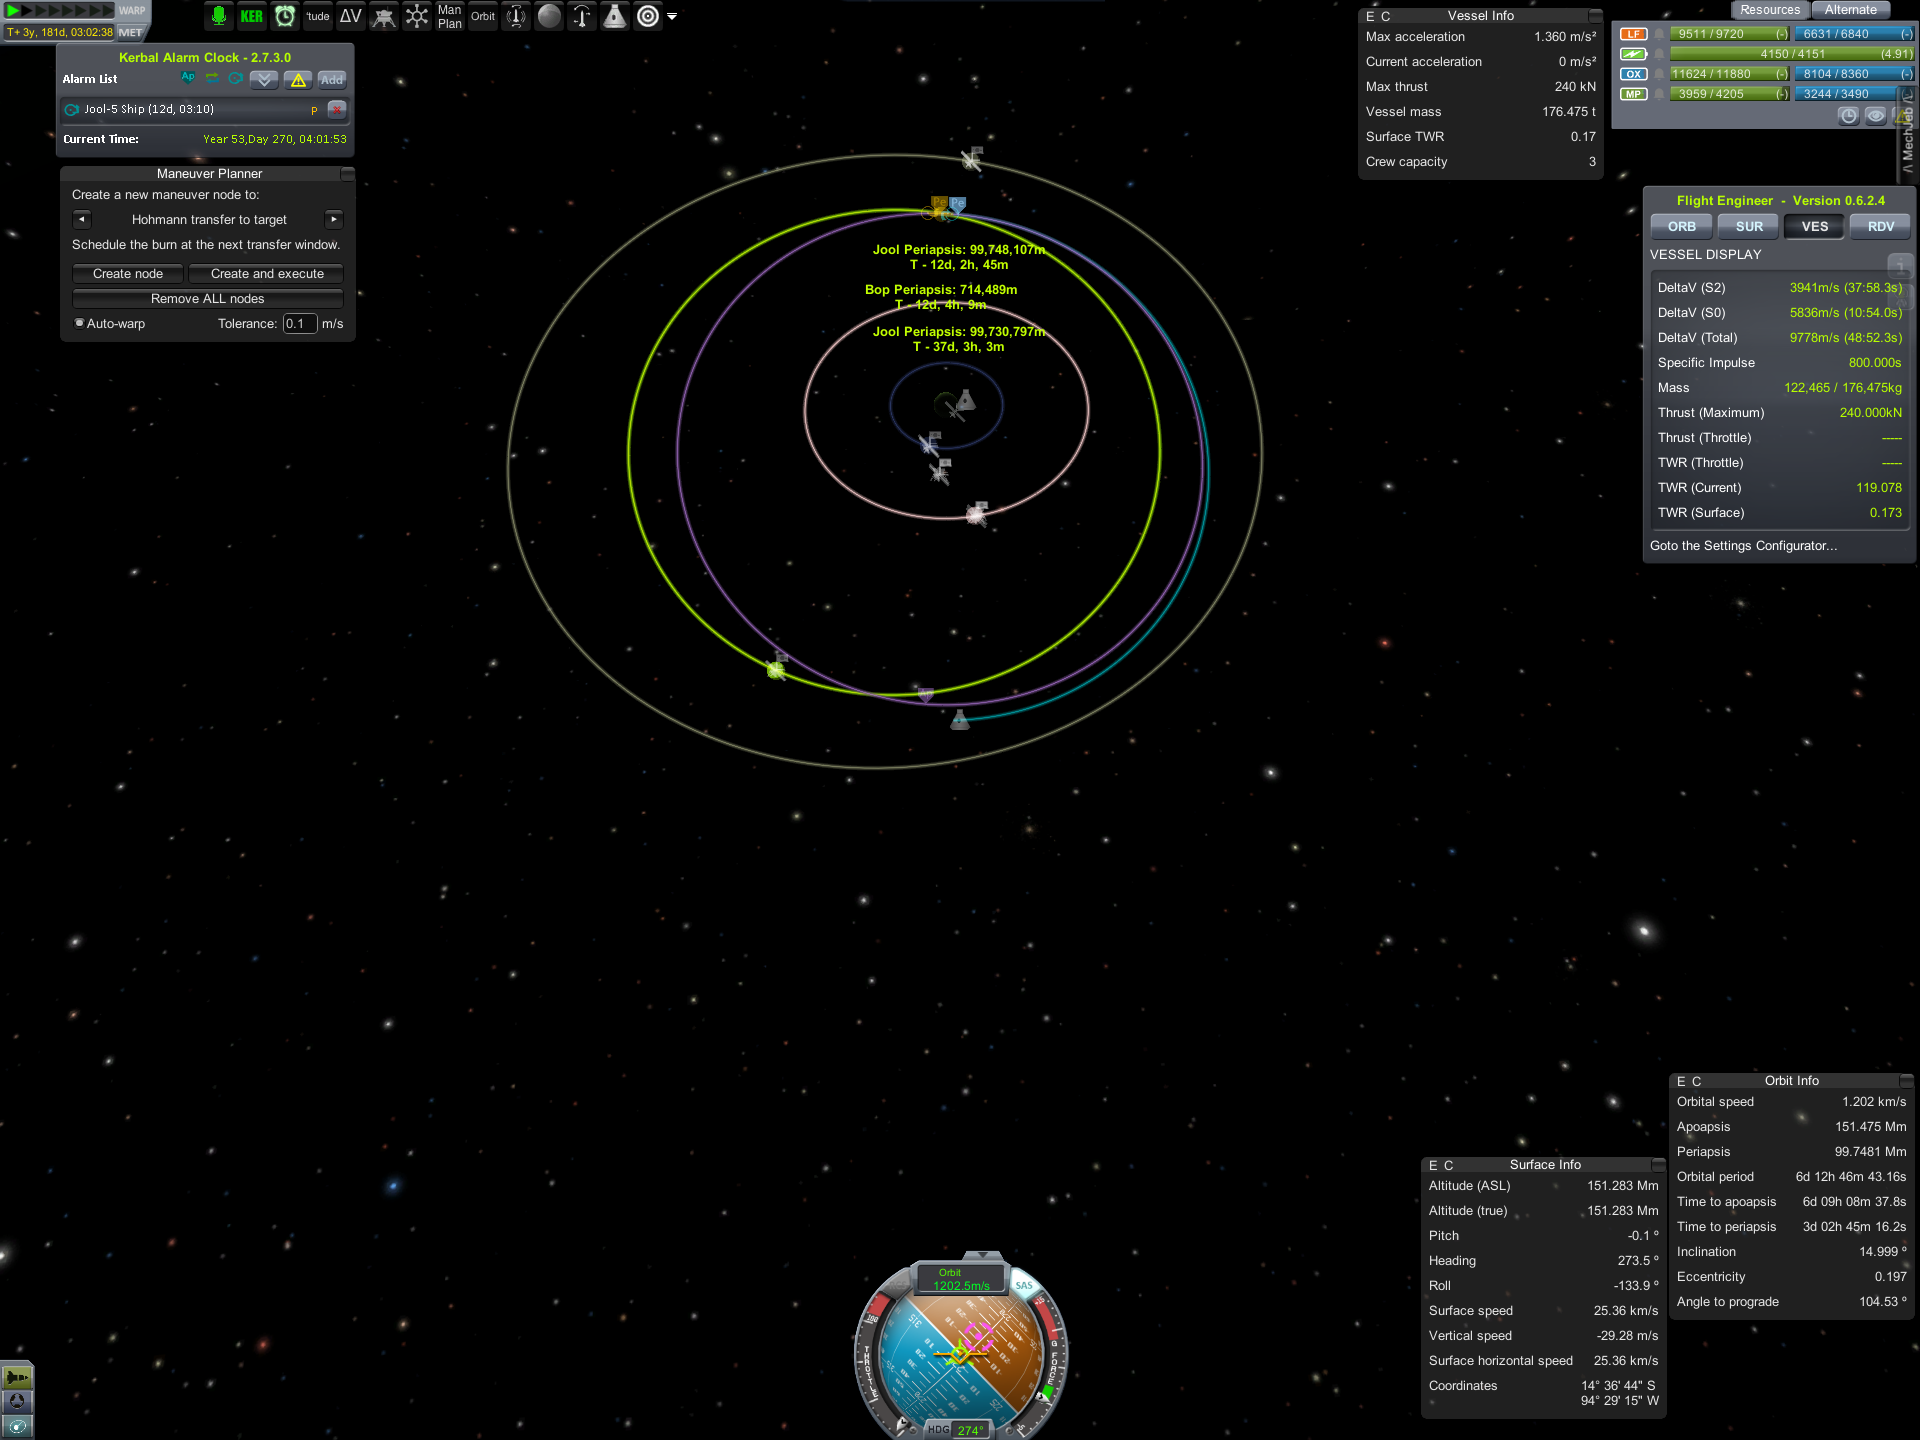Toggle the alarm bell for OX resource

point(1659,74)
